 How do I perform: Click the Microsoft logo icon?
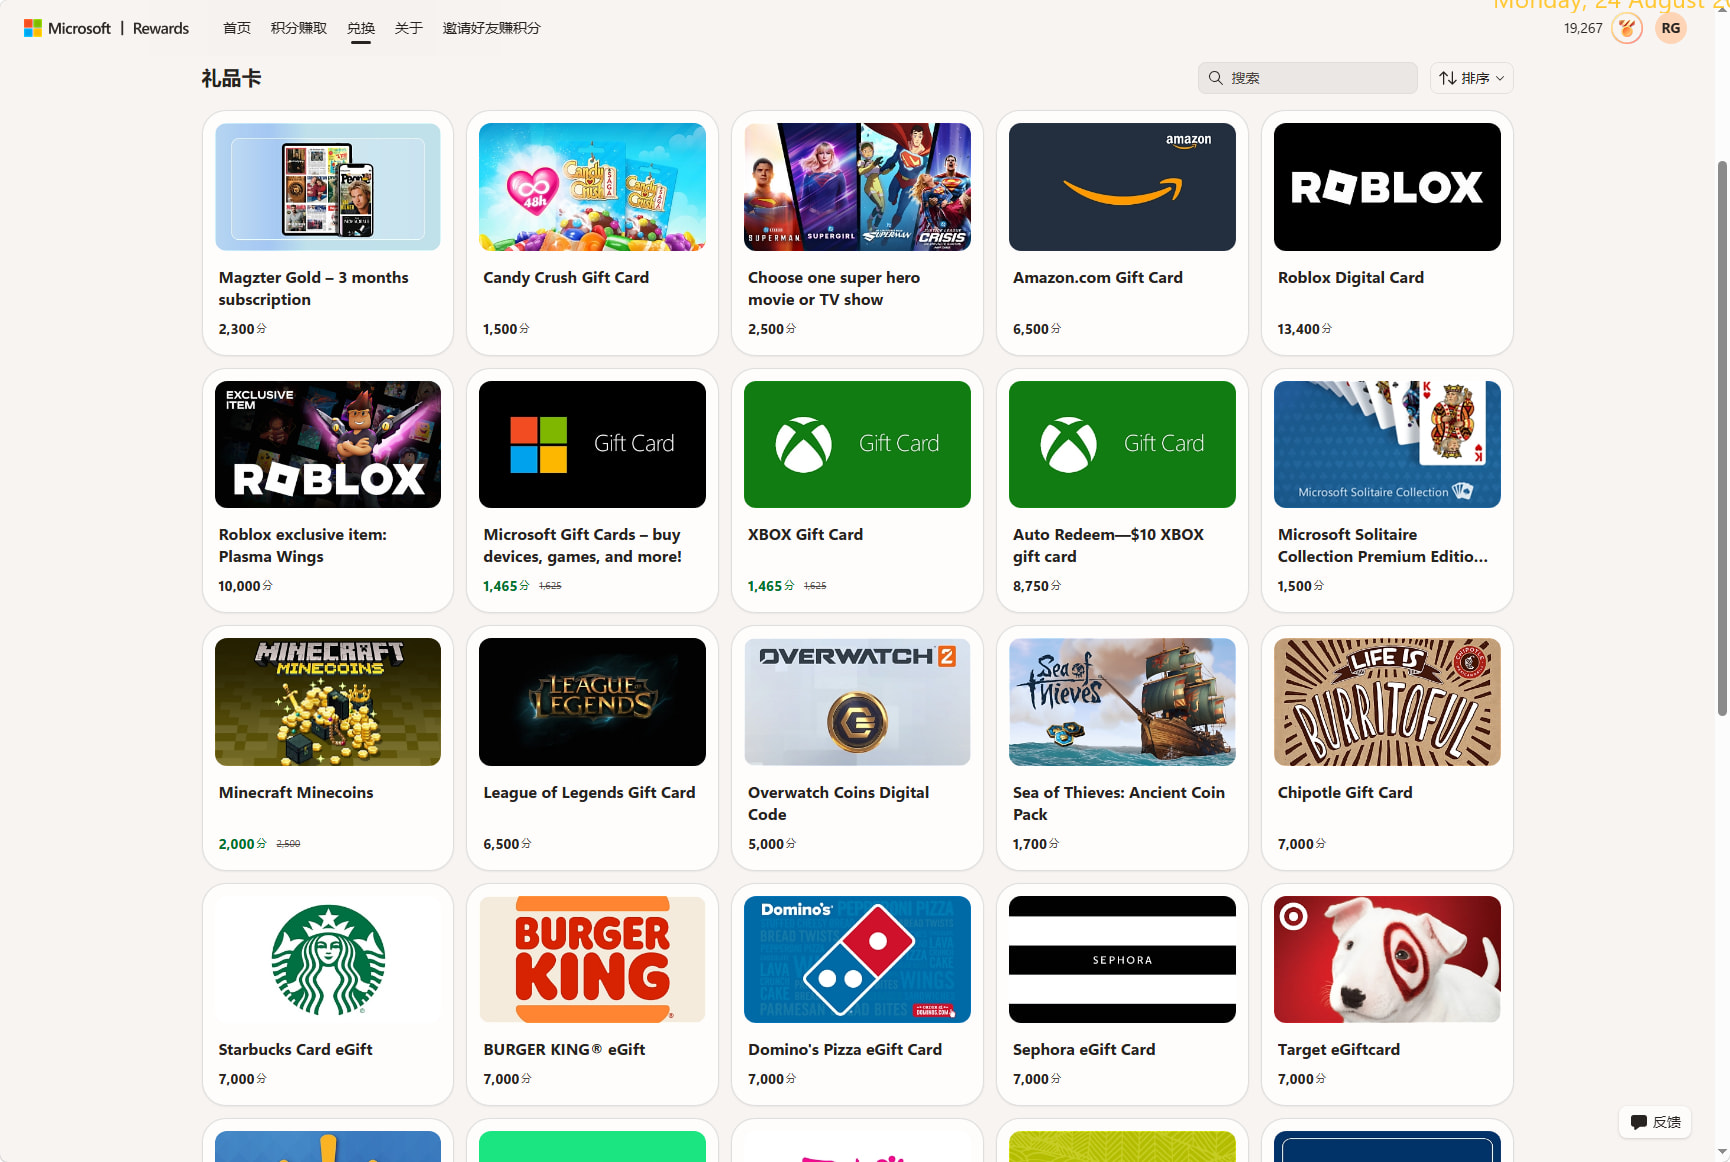[x=33, y=28]
